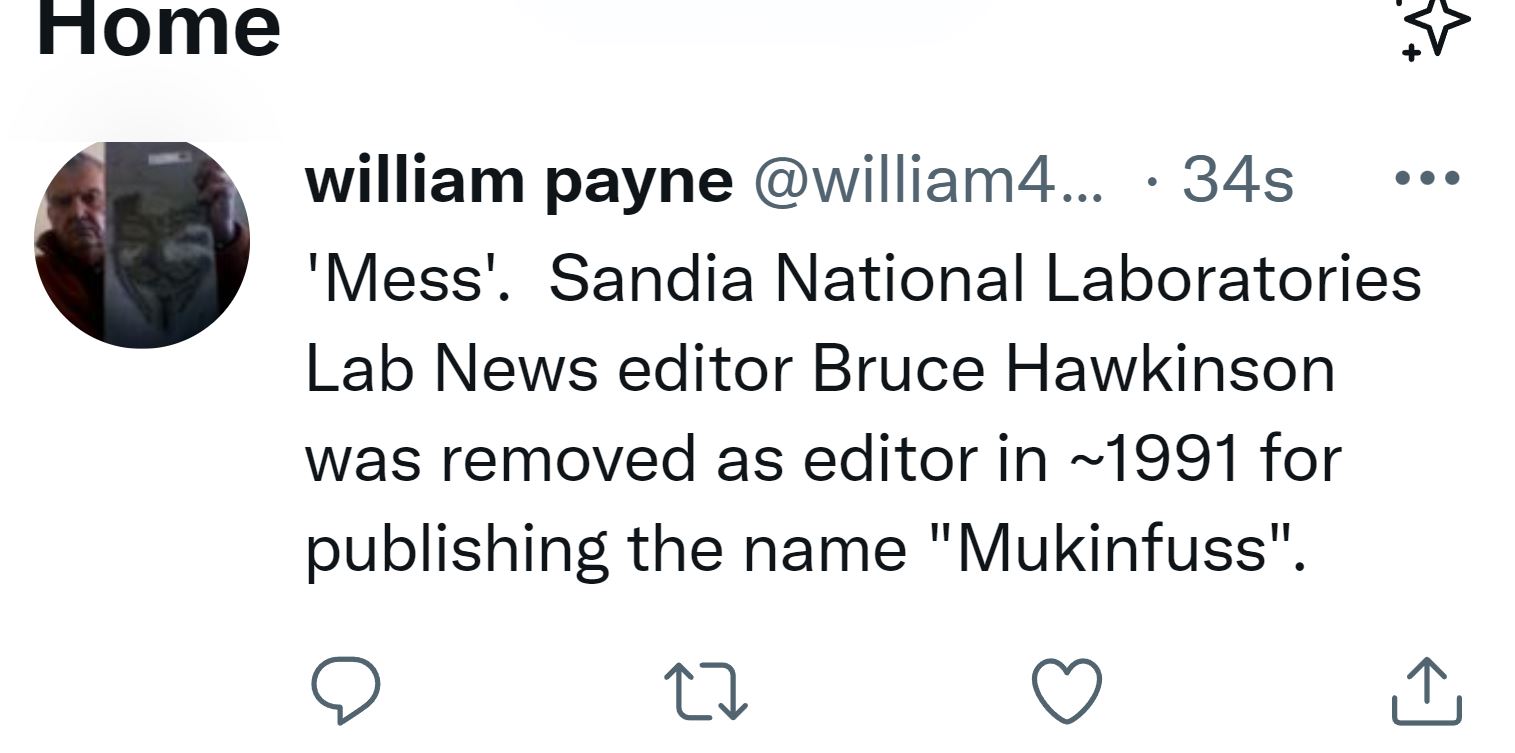Viewport: 1515px width, 753px height.
Task: Share the tweet using the upload arrow icon
Action: click(1428, 690)
